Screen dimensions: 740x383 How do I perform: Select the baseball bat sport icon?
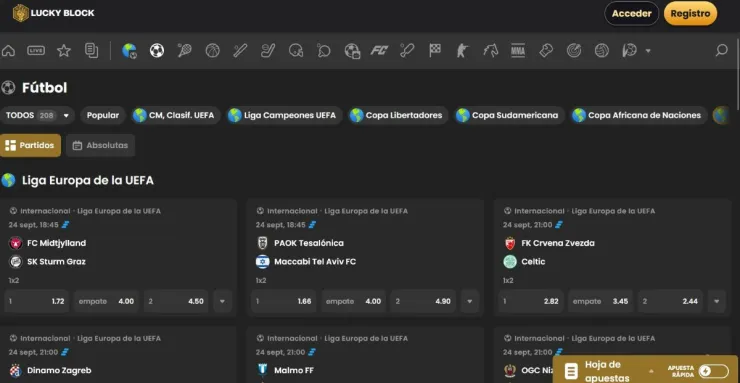240,50
